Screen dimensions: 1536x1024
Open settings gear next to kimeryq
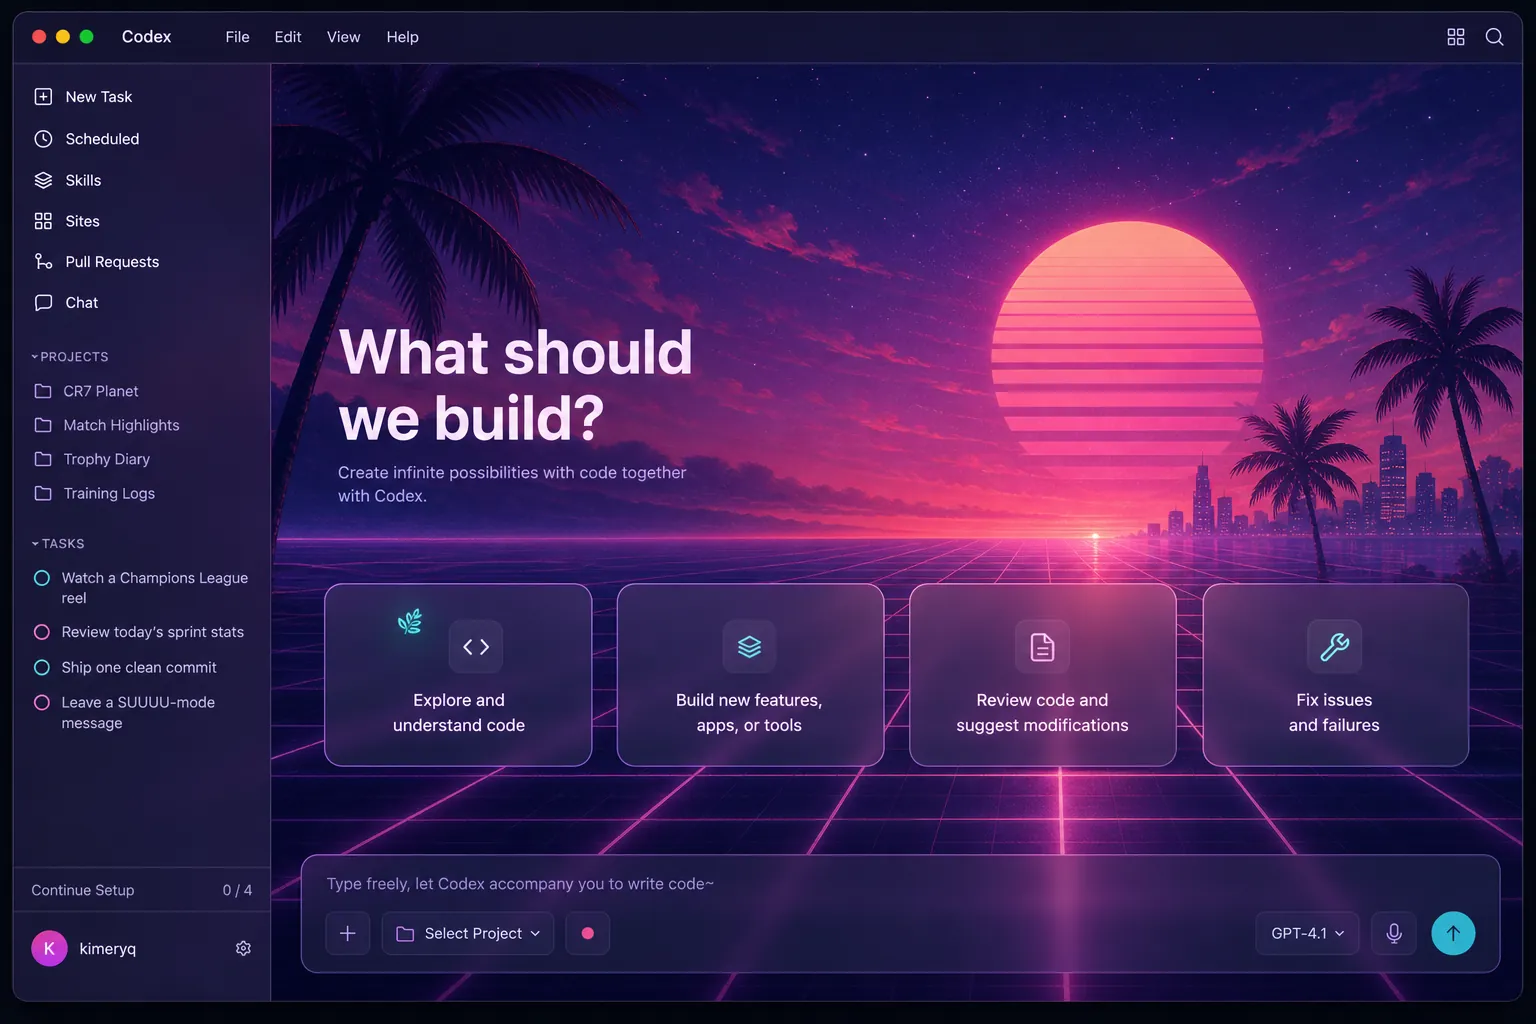pyautogui.click(x=243, y=948)
